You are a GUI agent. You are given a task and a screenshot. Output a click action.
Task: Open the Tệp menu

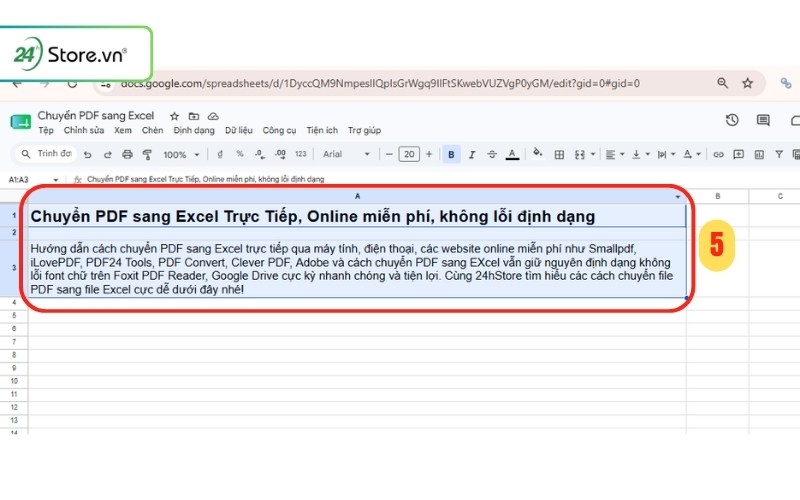[46, 131]
